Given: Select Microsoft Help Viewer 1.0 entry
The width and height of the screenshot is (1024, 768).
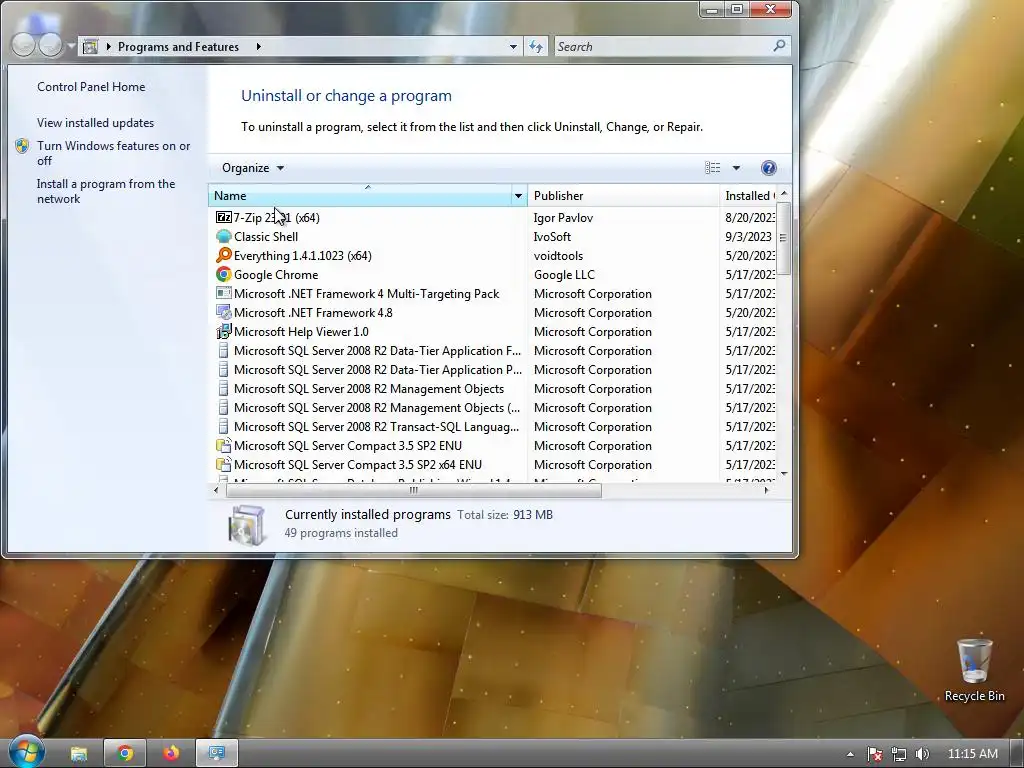Looking at the screenshot, I should pos(301,332).
